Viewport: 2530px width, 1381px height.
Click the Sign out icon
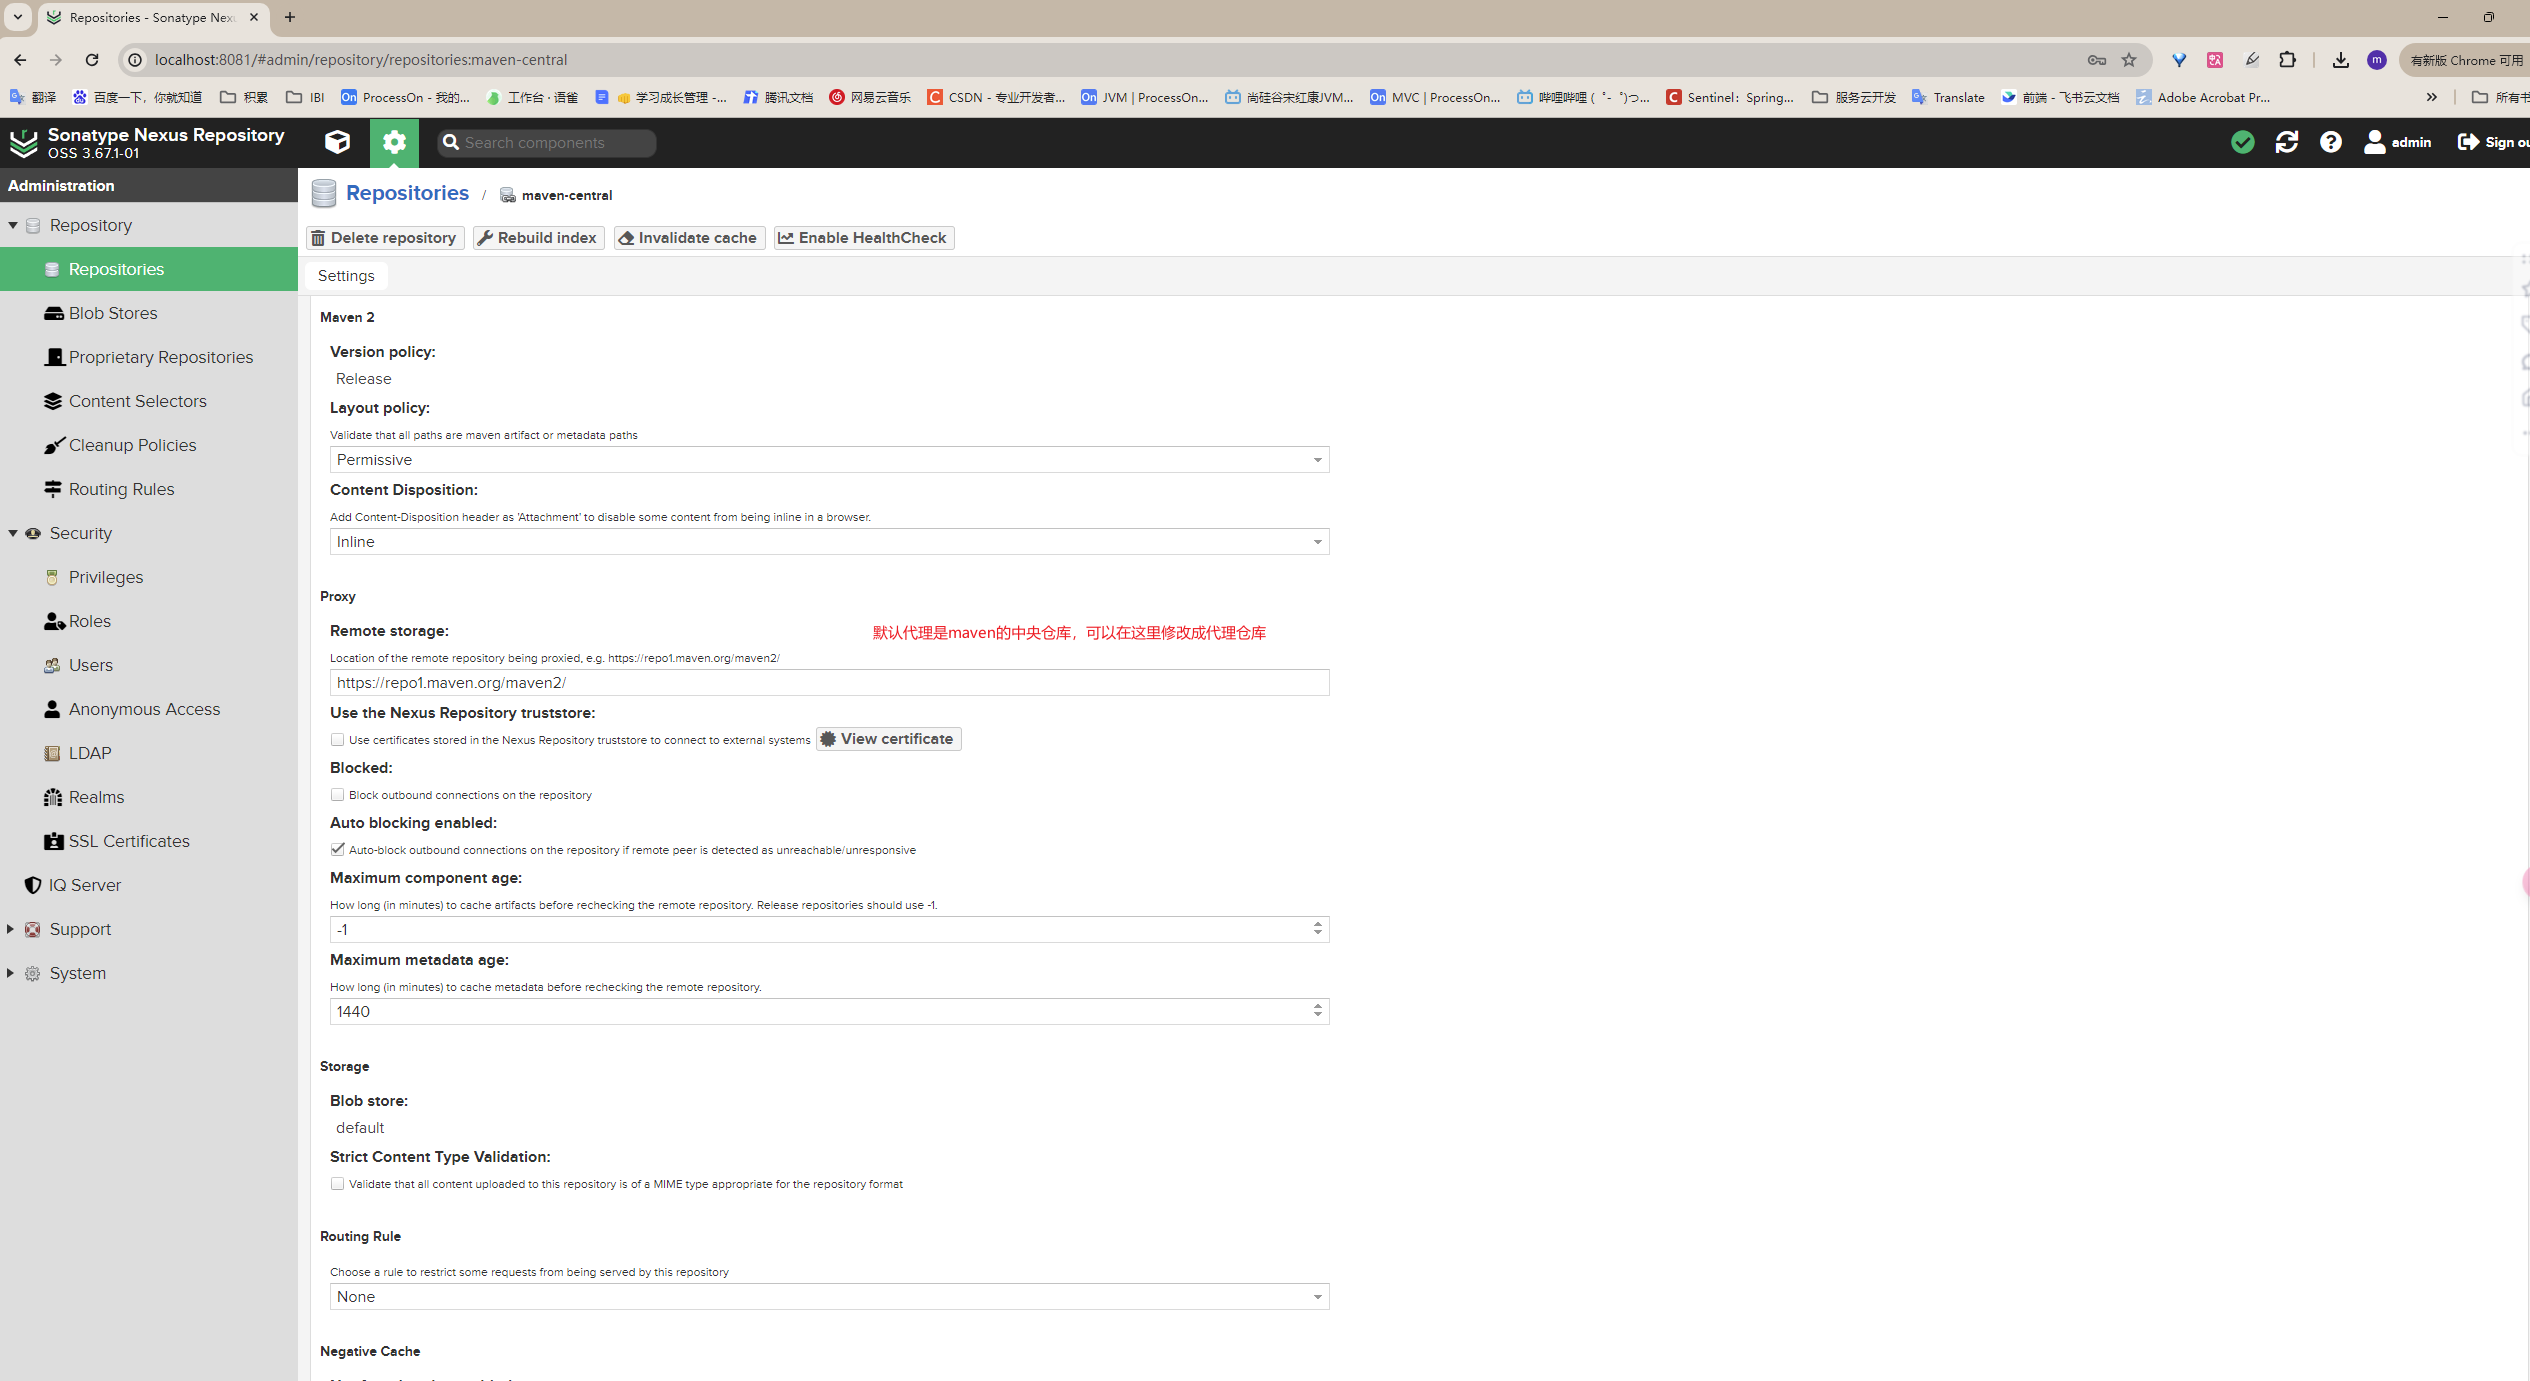[2467, 142]
